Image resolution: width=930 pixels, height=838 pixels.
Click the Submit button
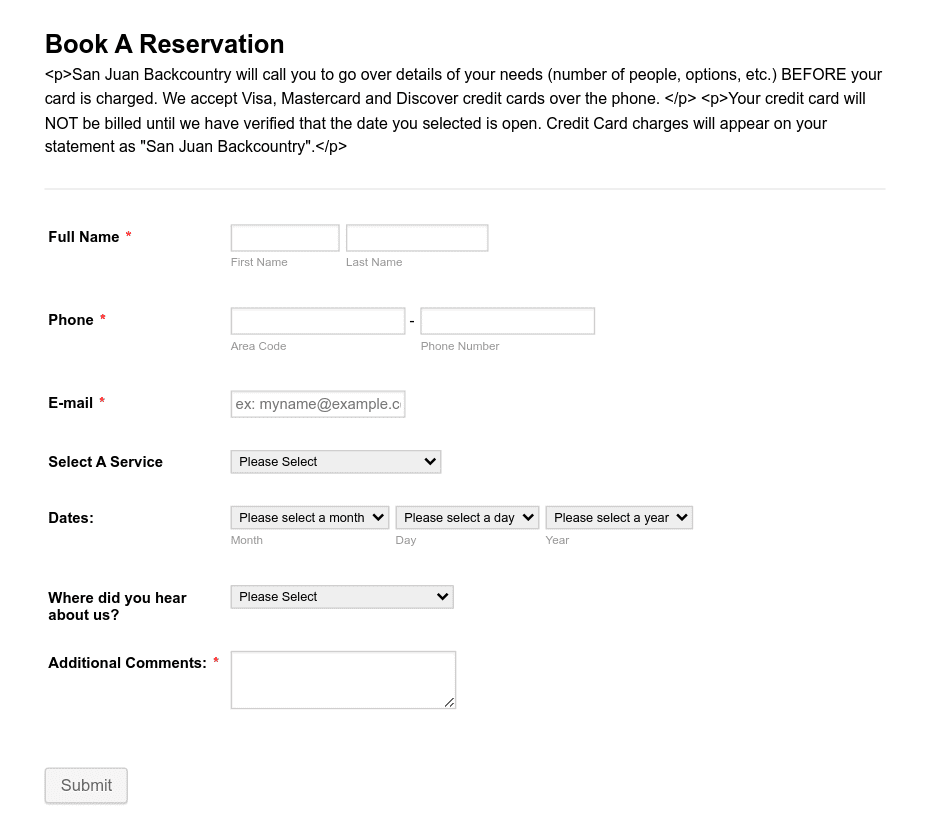tap(87, 786)
